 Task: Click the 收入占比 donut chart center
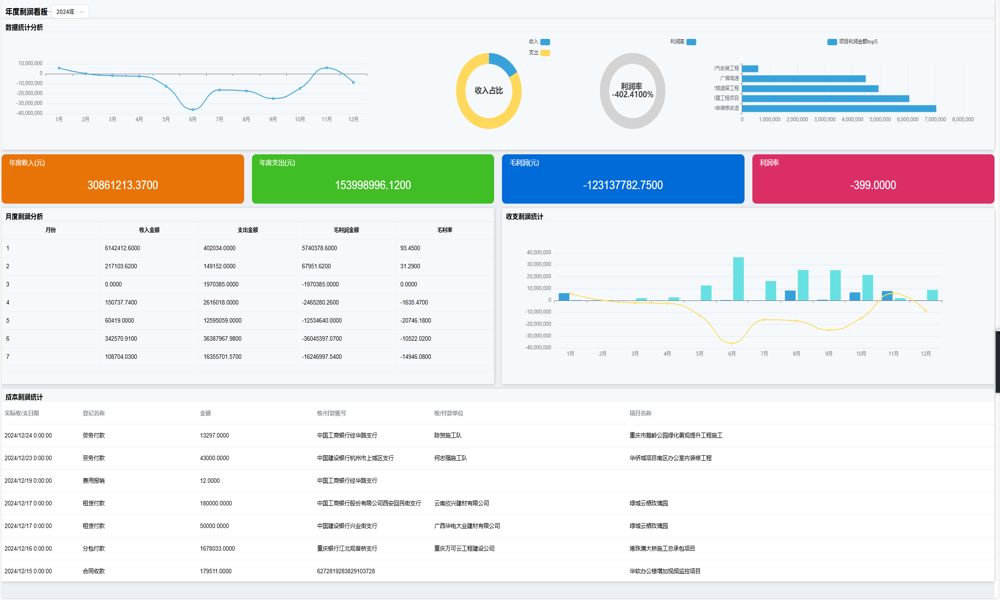489,91
